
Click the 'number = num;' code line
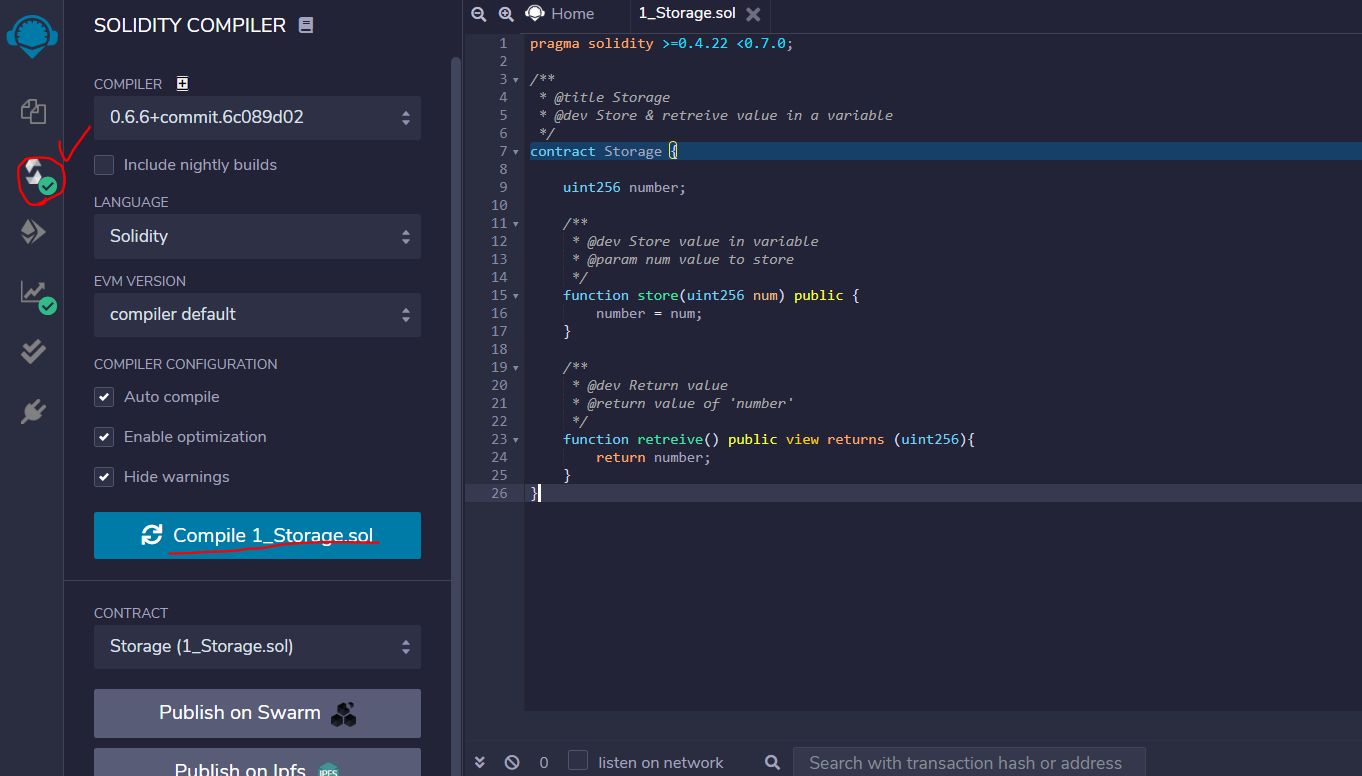point(649,314)
